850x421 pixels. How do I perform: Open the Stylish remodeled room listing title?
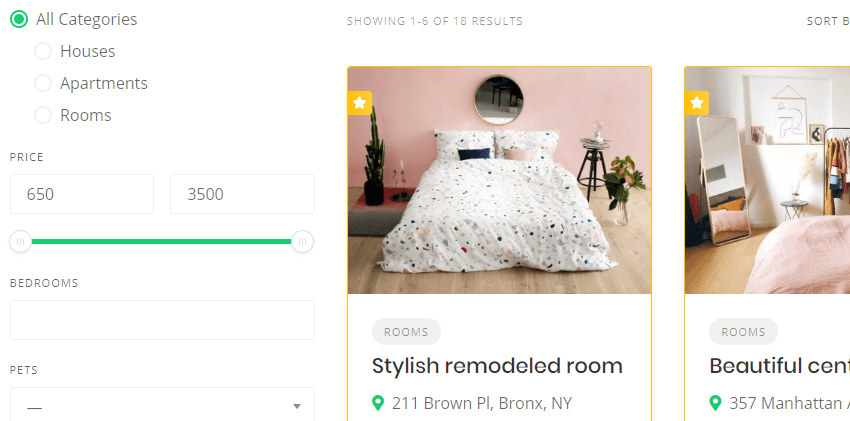pyautogui.click(x=497, y=366)
